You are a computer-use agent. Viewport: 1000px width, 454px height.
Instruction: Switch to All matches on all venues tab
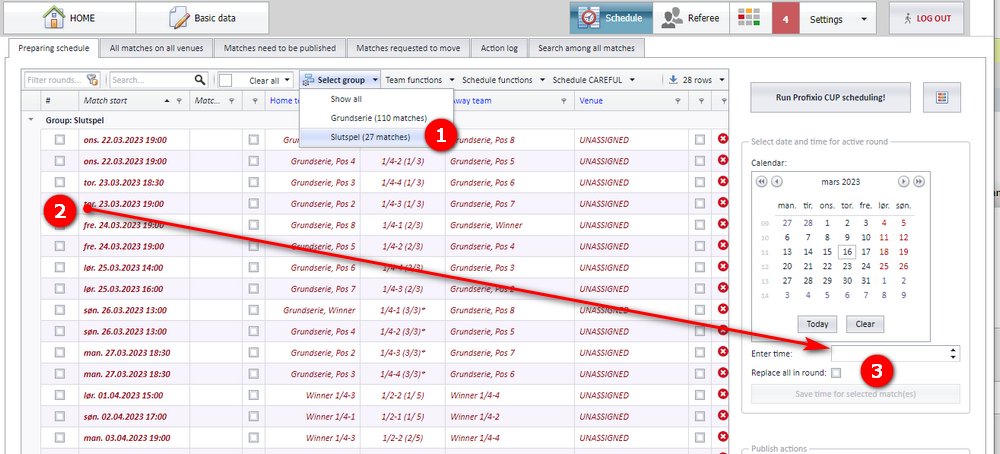pos(156,48)
